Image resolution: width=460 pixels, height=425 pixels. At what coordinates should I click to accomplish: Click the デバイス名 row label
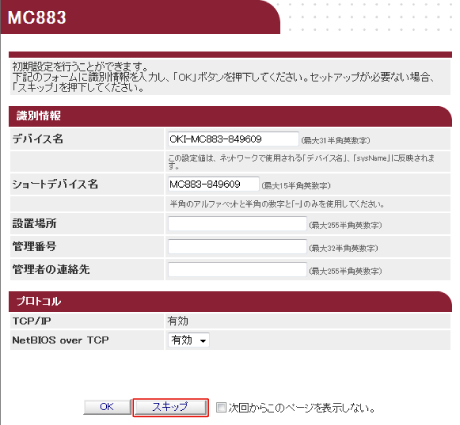pyautogui.click(x=38, y=139)
